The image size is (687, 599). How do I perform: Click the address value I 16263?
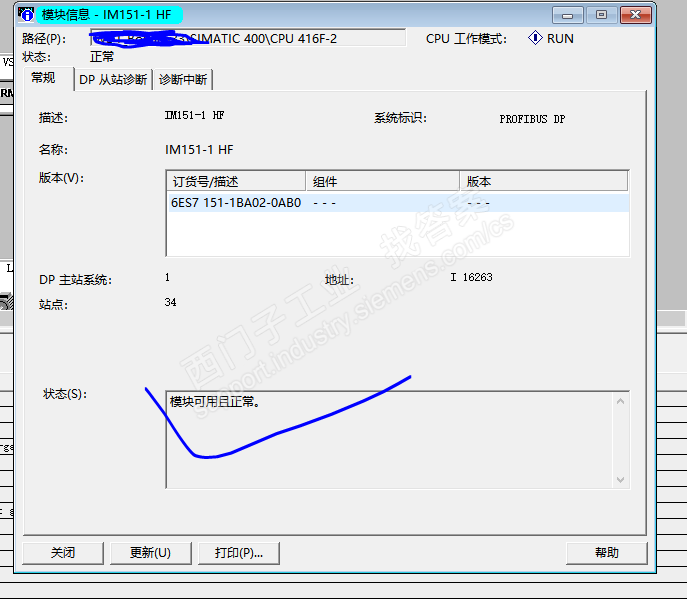click(471, 277)
